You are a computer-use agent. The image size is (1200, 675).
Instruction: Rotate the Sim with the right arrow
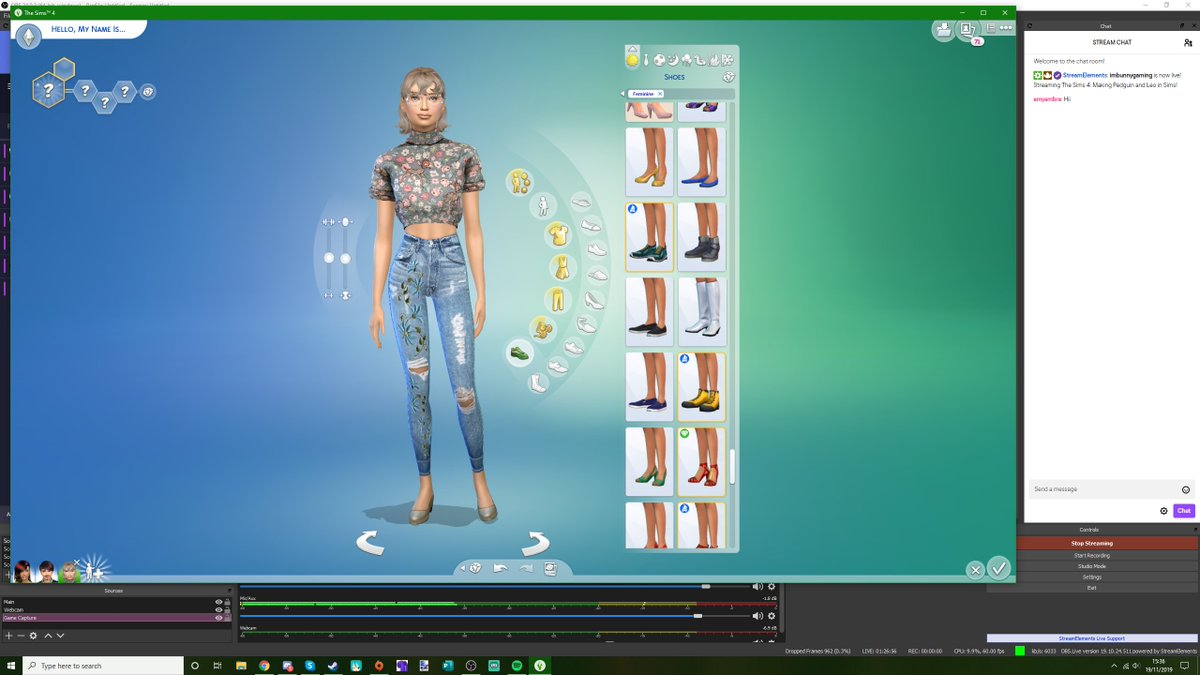(535, 543)
